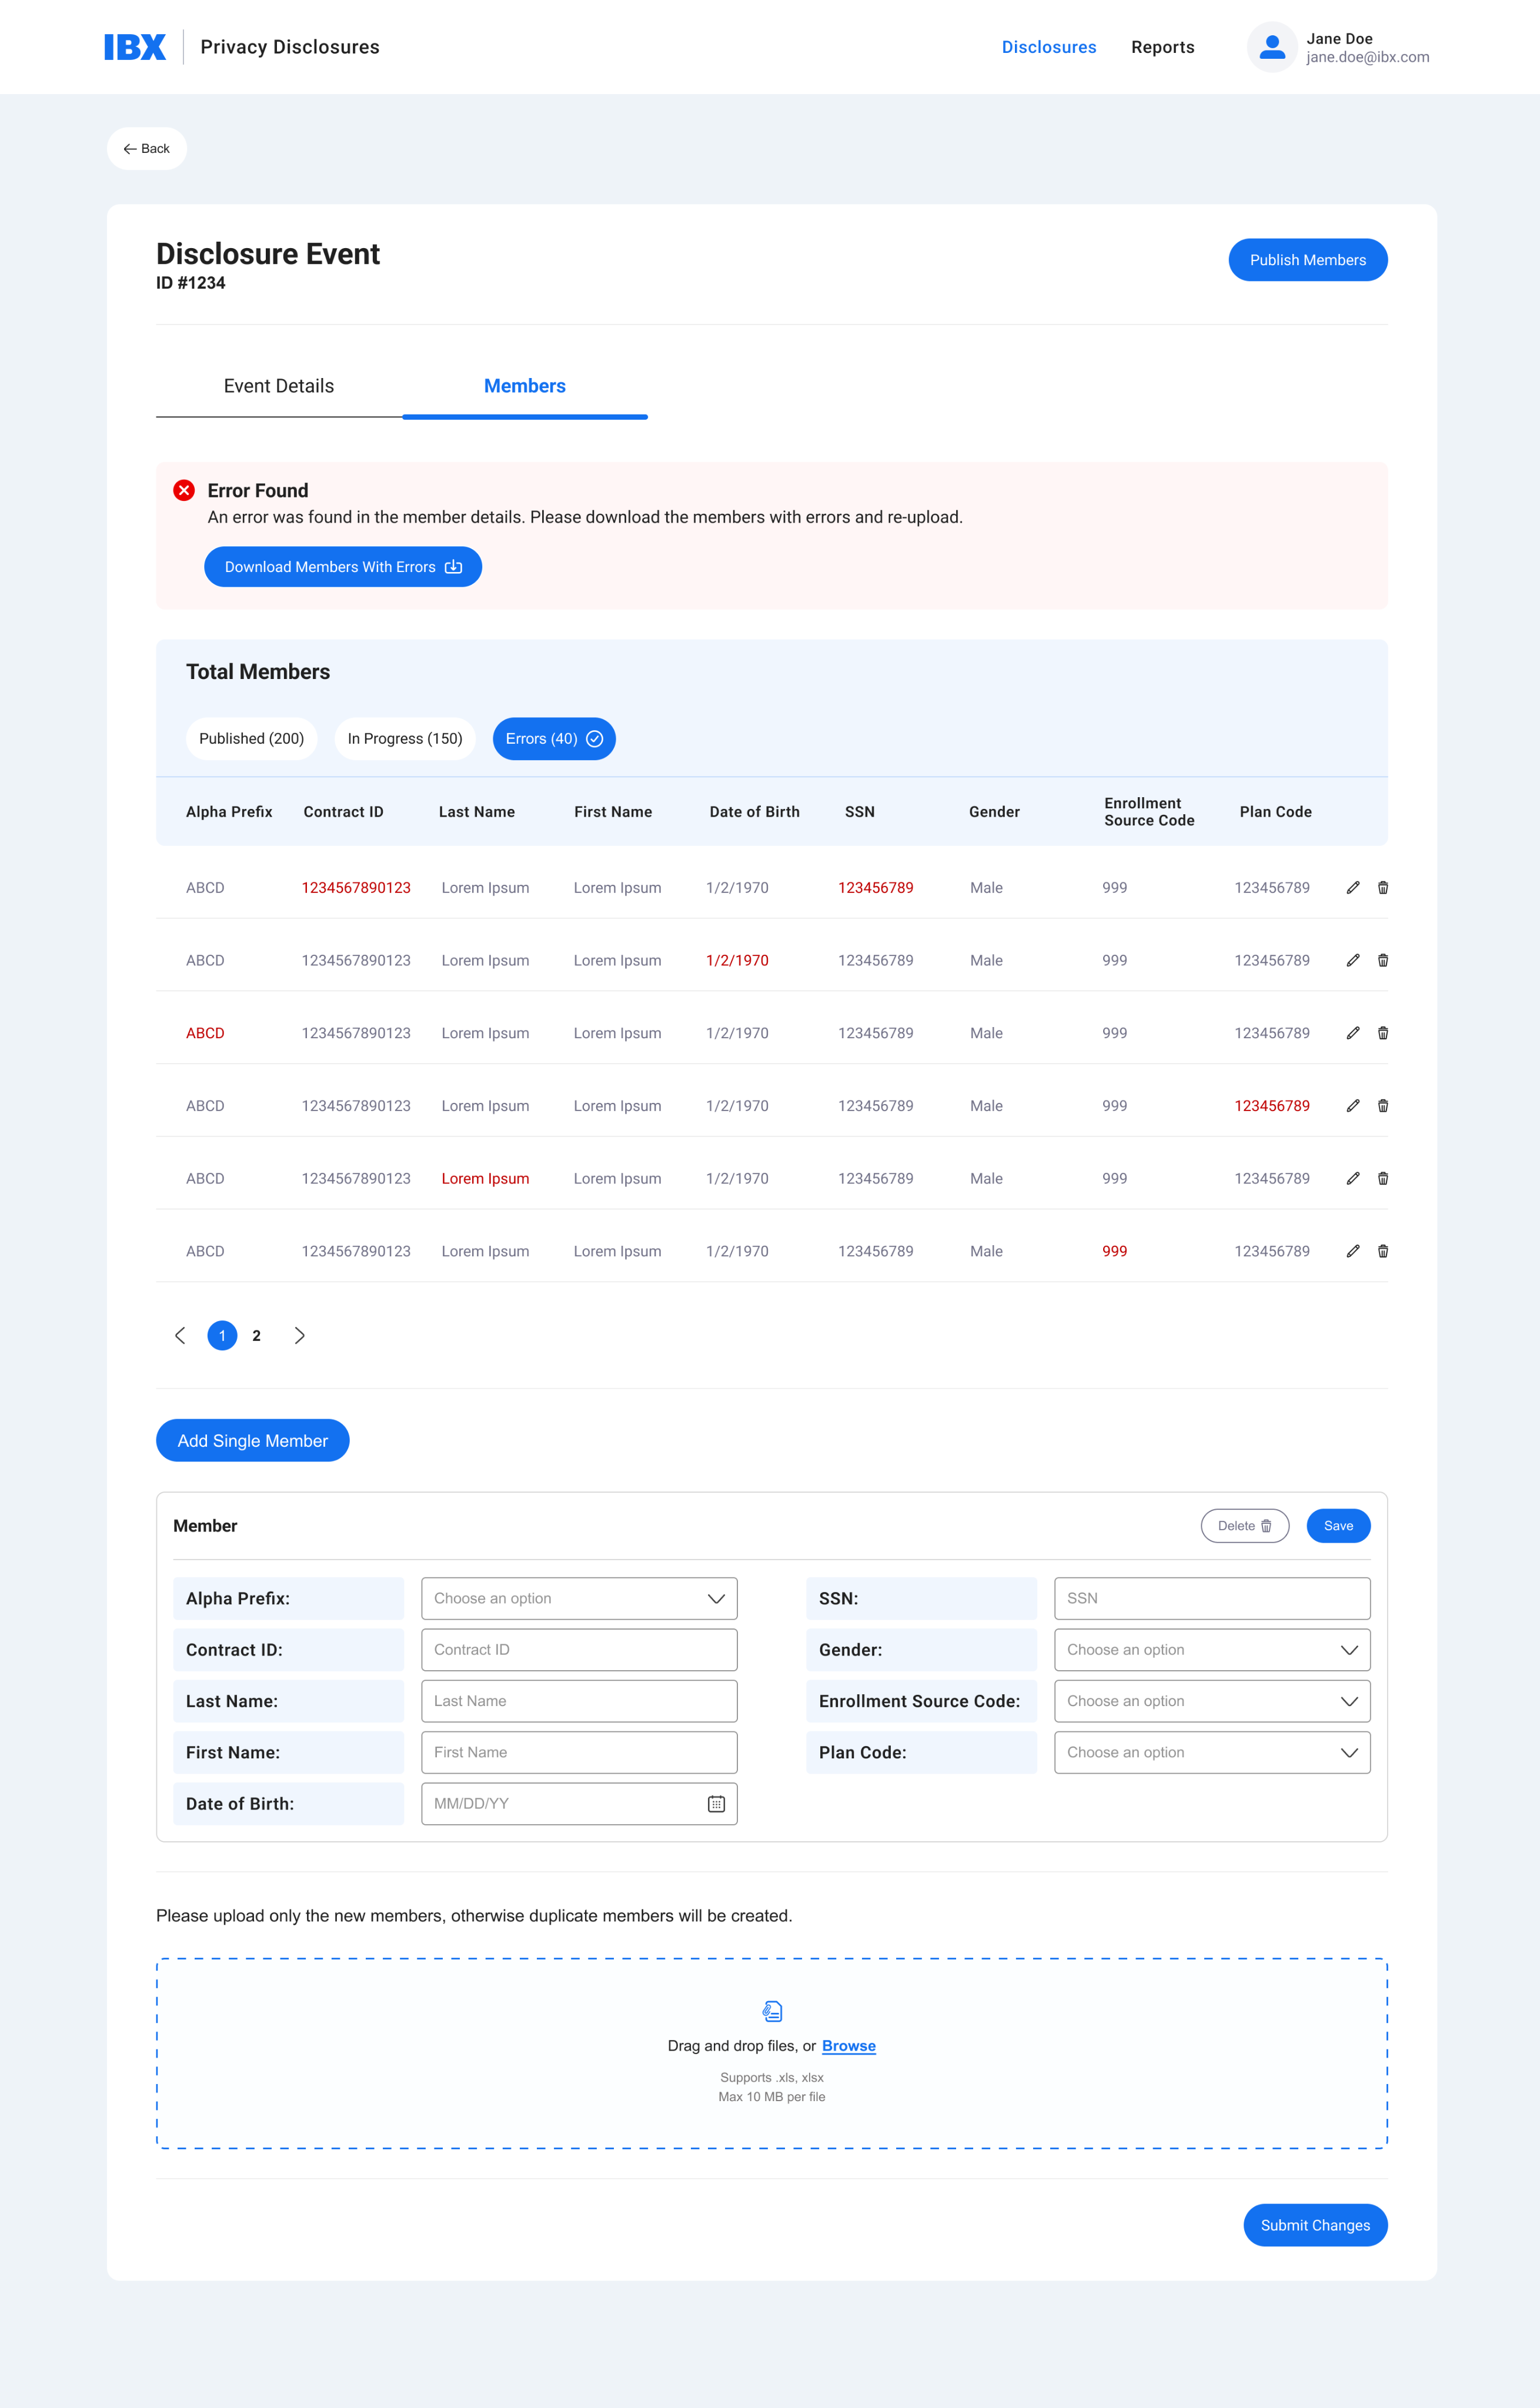Toggle the Errors (40) filter chip
This screenshot has height=2408, width=1540.
point(553,739)
